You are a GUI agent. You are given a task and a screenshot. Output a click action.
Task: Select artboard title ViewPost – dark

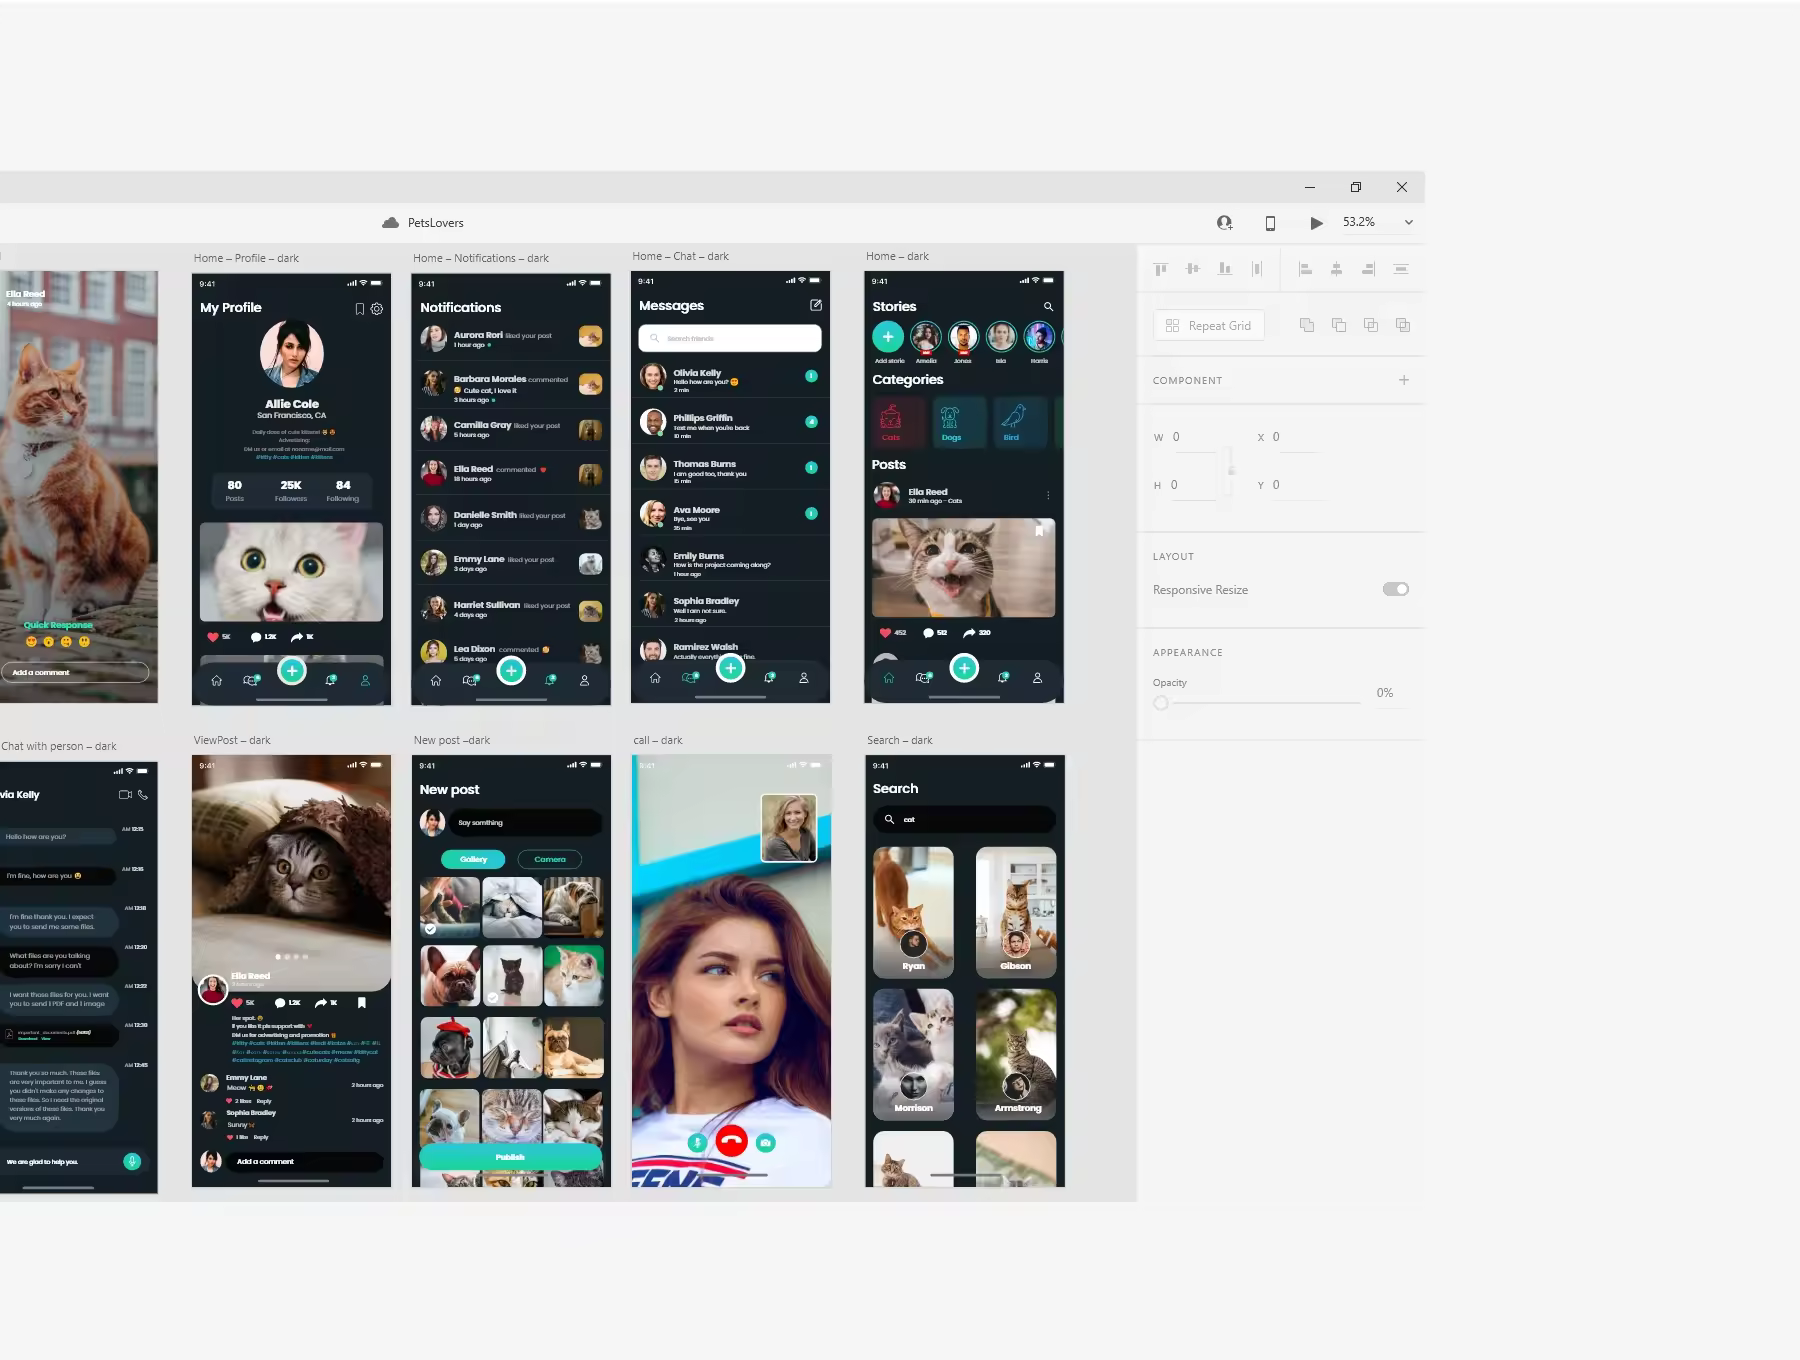tap(232, 740)
